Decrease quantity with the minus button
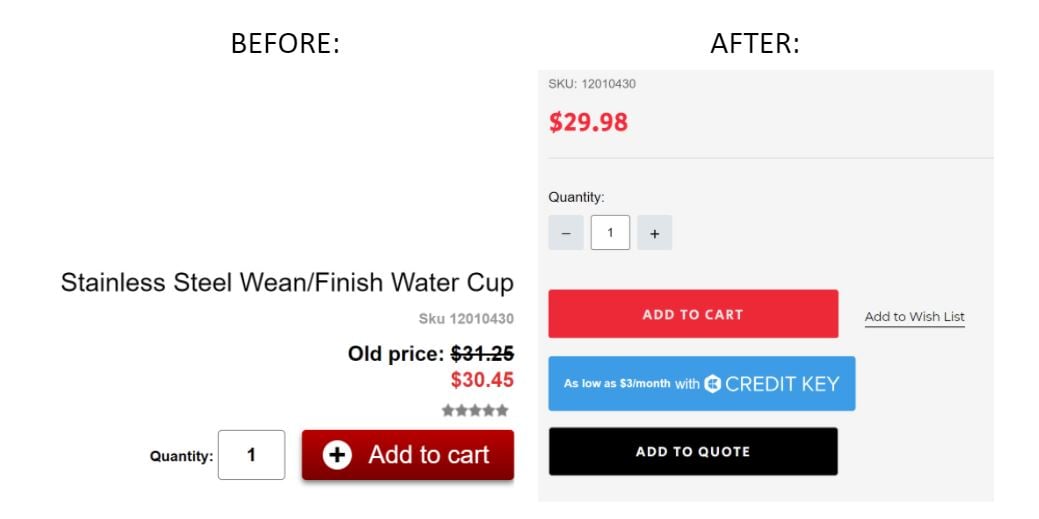Viewport: 1039px width, 519px height. click(x=566, y=233)
